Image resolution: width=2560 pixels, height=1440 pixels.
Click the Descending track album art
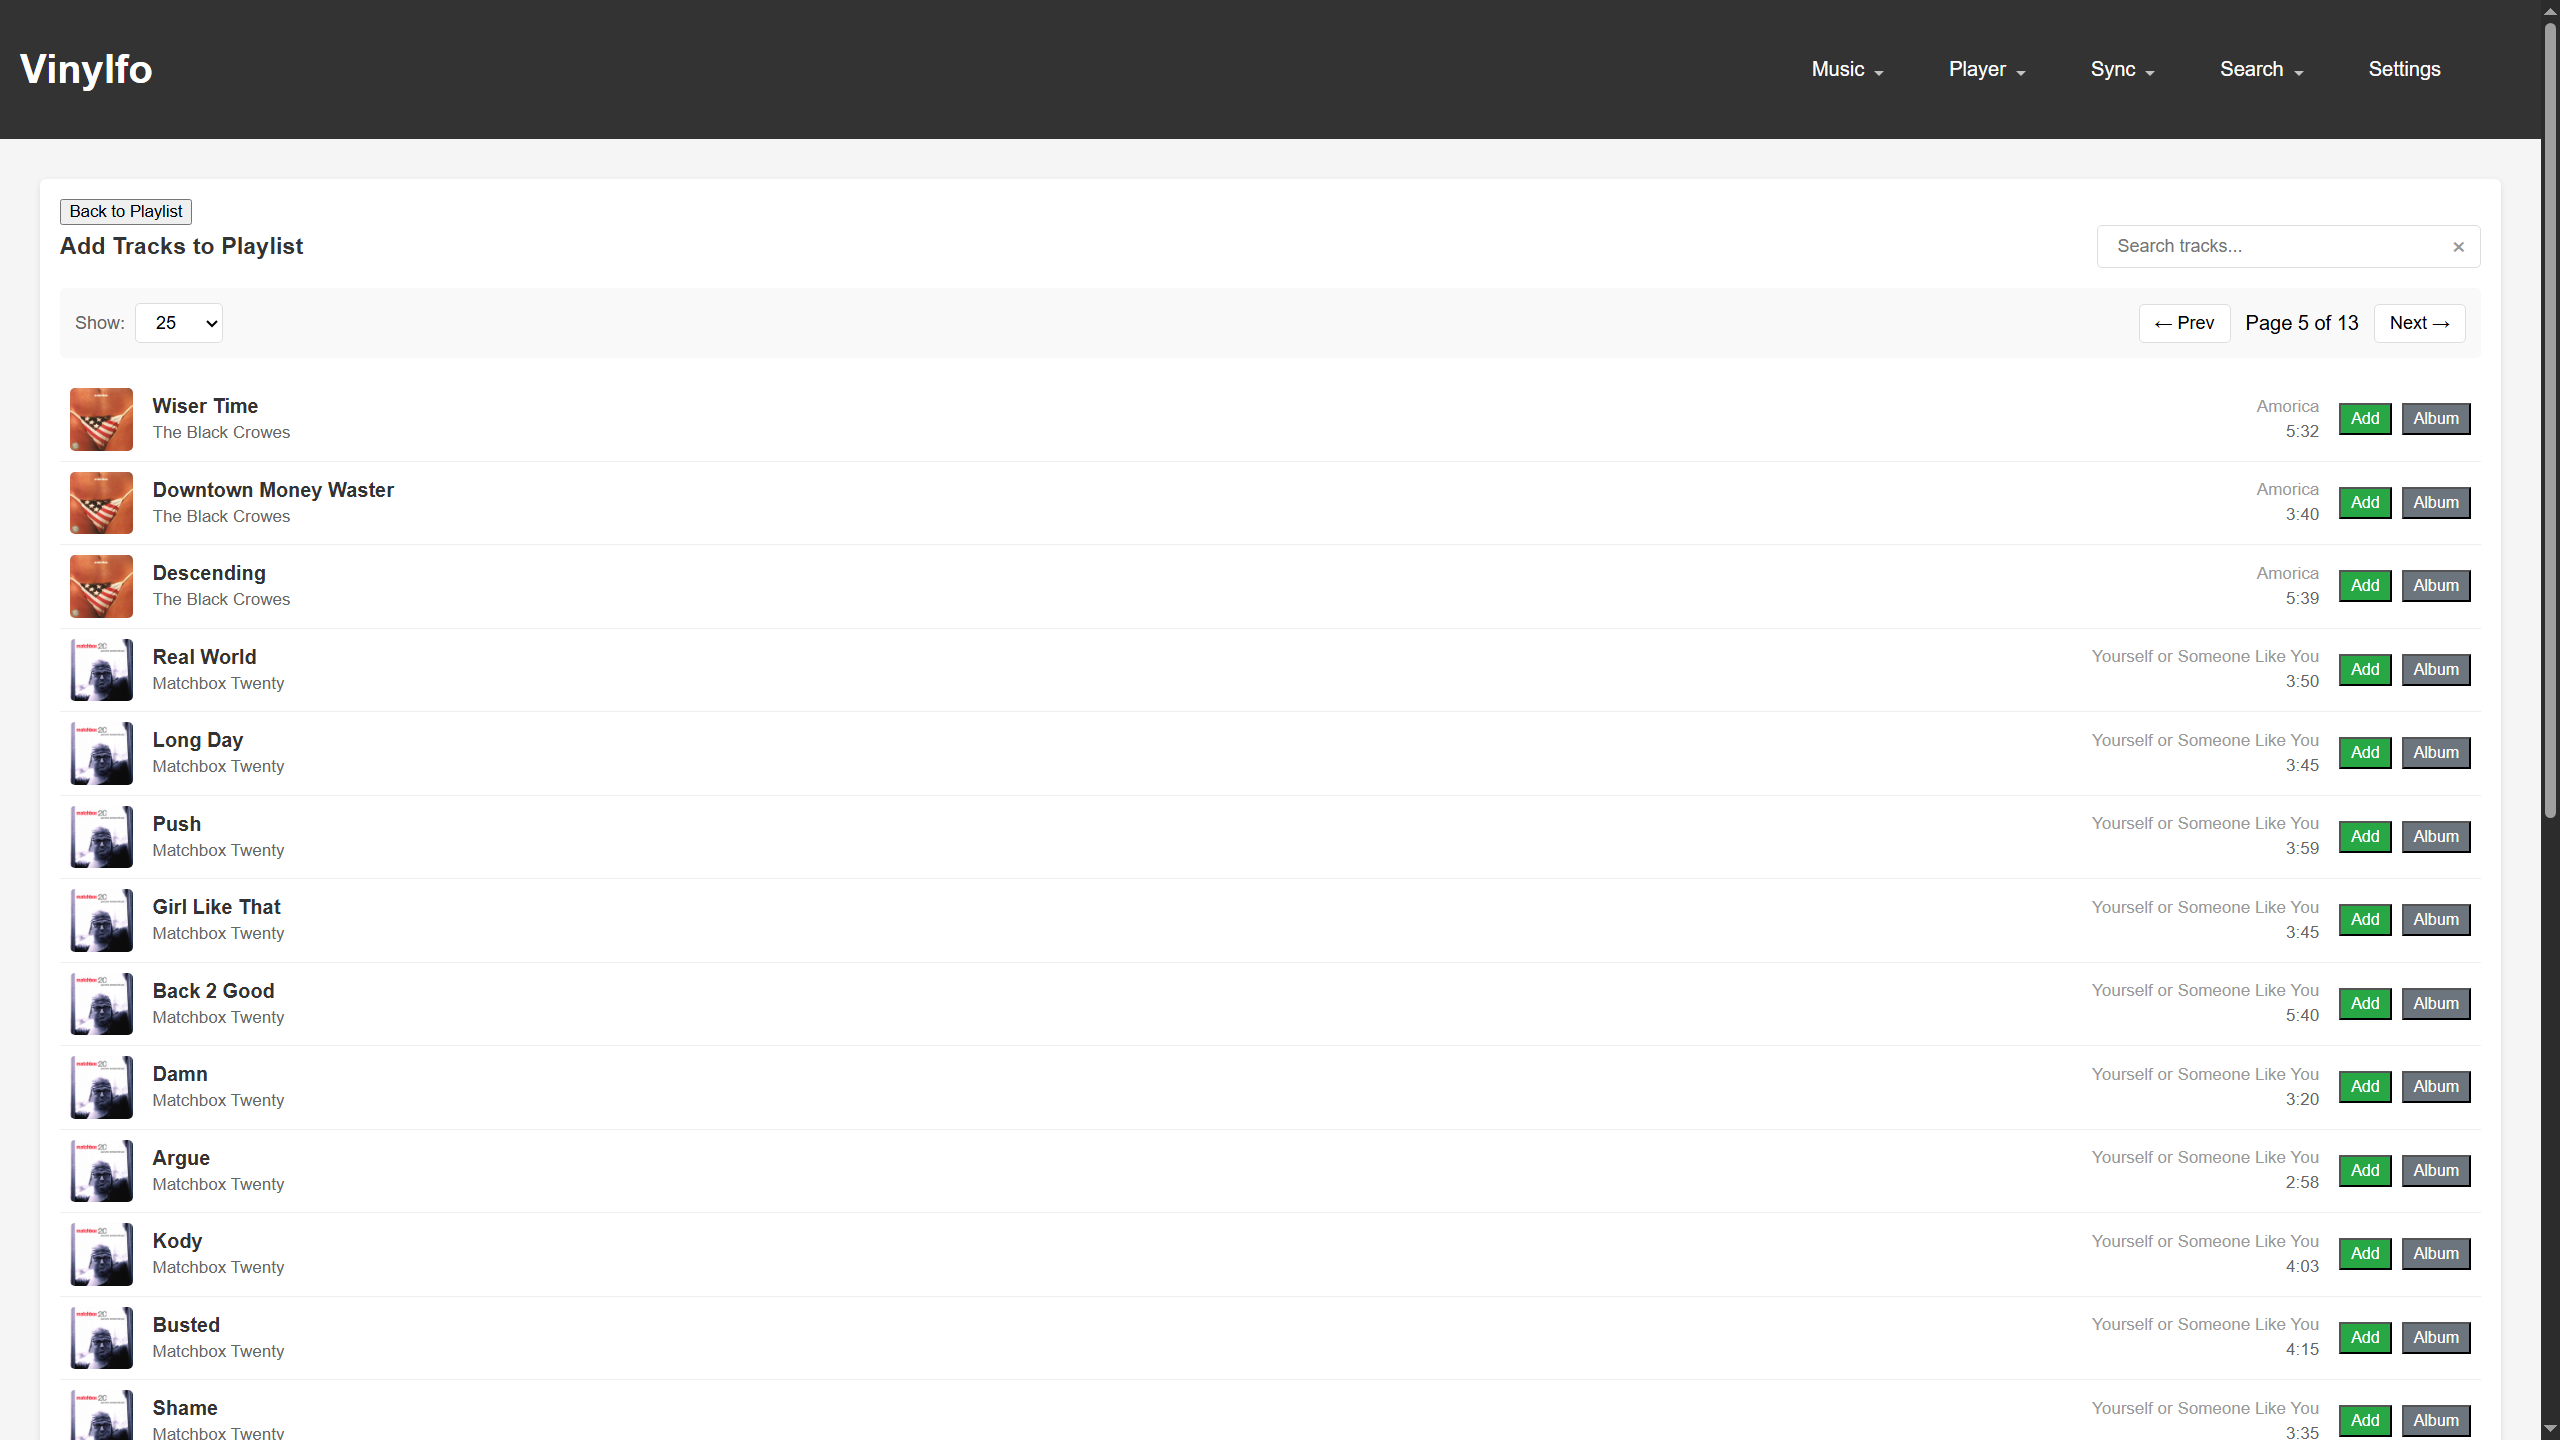101,586
